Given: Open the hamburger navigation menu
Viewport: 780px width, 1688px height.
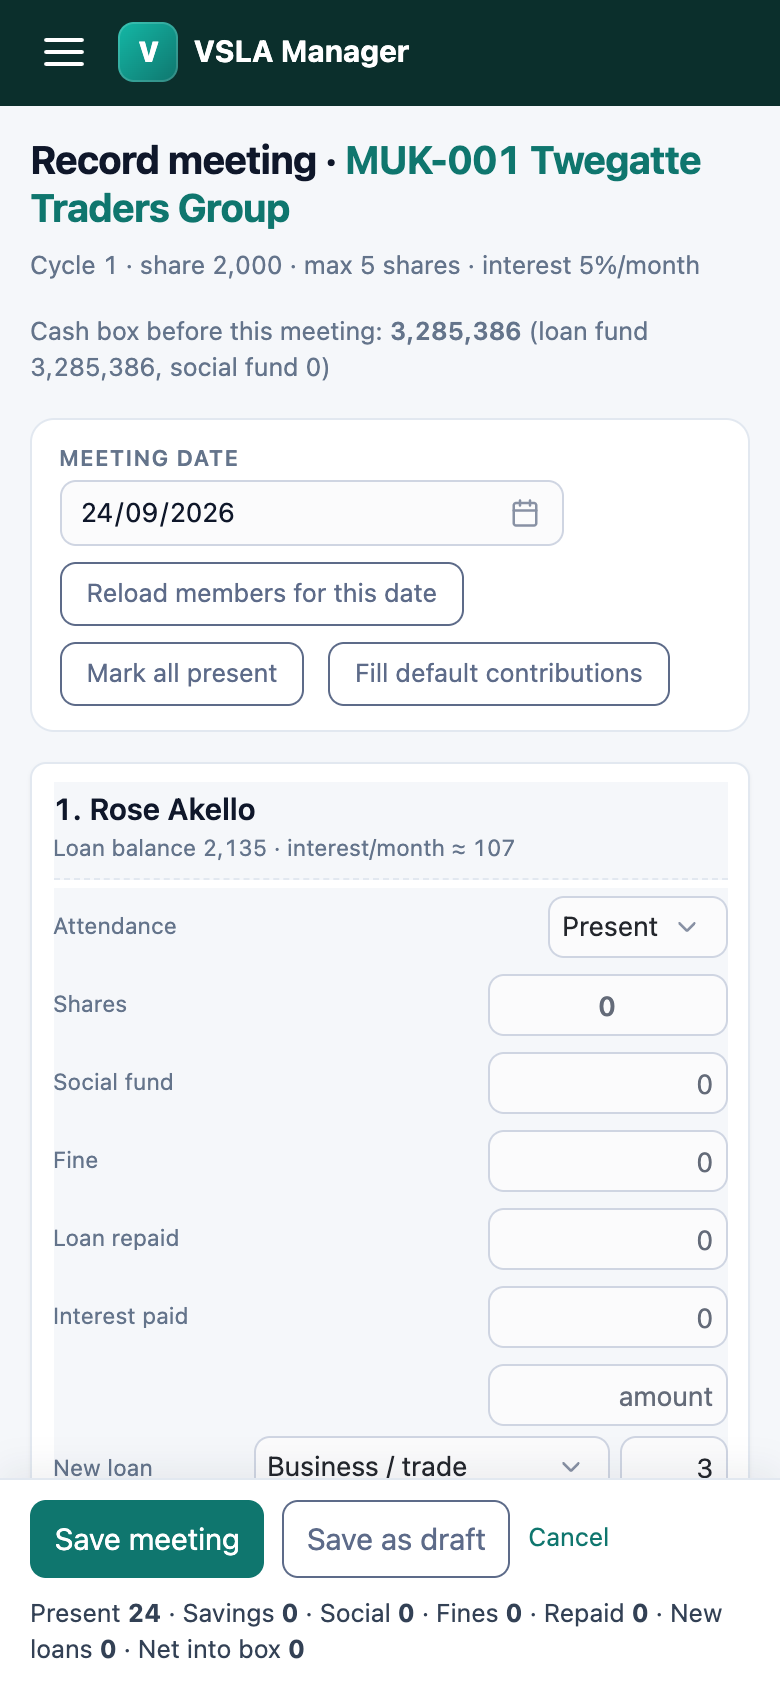Looking at the screenshot, I should coord(64,52).
